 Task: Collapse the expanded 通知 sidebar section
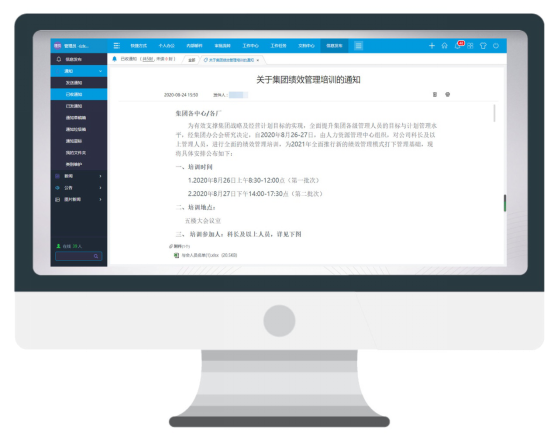(x=79, y=71)
